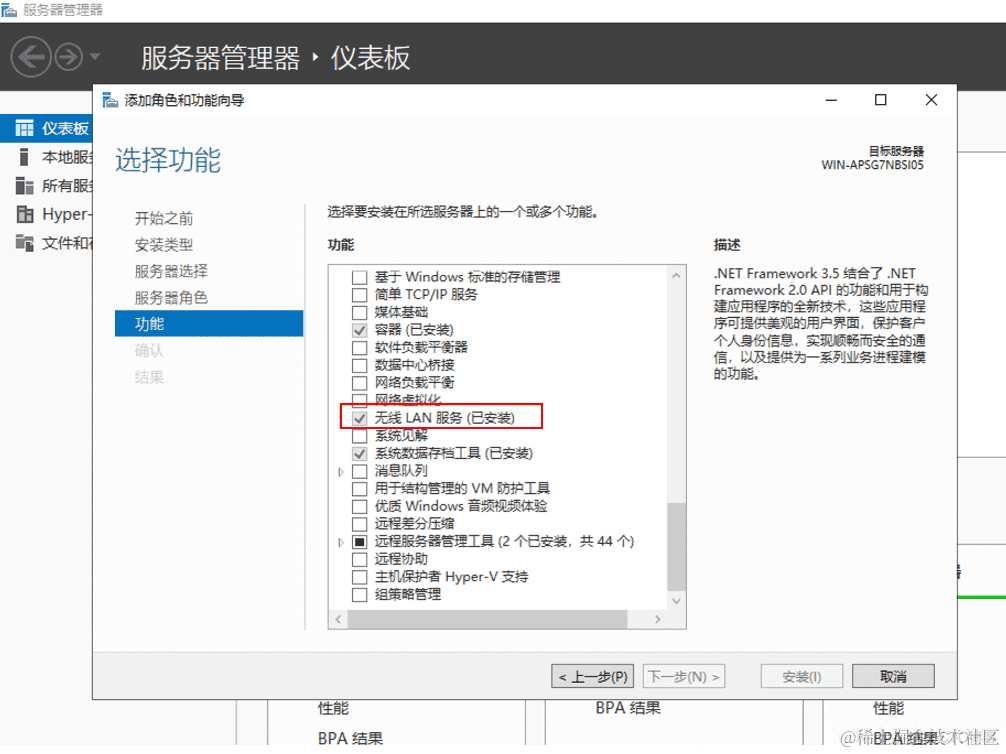Click the 上一步(P) previous button
Screen dimensions: 1006x754
pyautogui.click(x=593, y=676)
